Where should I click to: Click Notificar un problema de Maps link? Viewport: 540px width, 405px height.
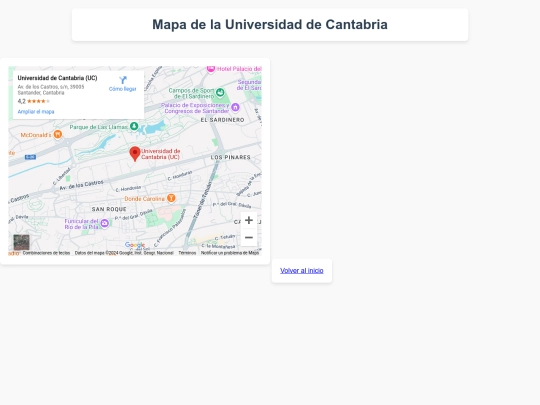coord(230,253)
